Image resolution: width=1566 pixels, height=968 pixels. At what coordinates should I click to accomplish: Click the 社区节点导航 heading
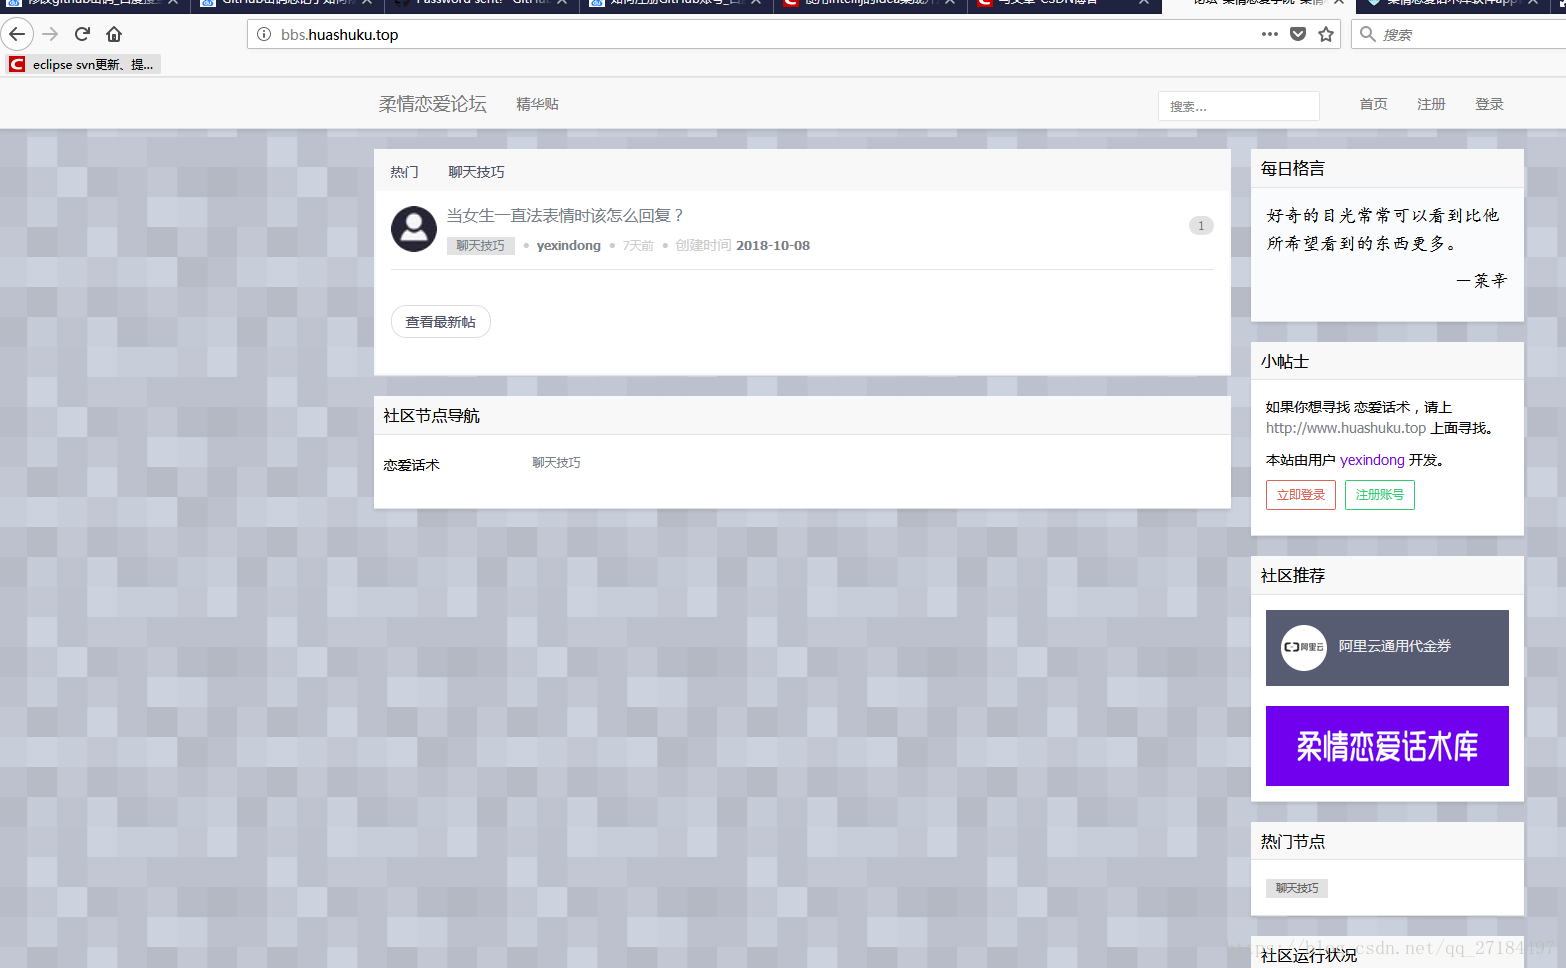[x=432, y=416]
